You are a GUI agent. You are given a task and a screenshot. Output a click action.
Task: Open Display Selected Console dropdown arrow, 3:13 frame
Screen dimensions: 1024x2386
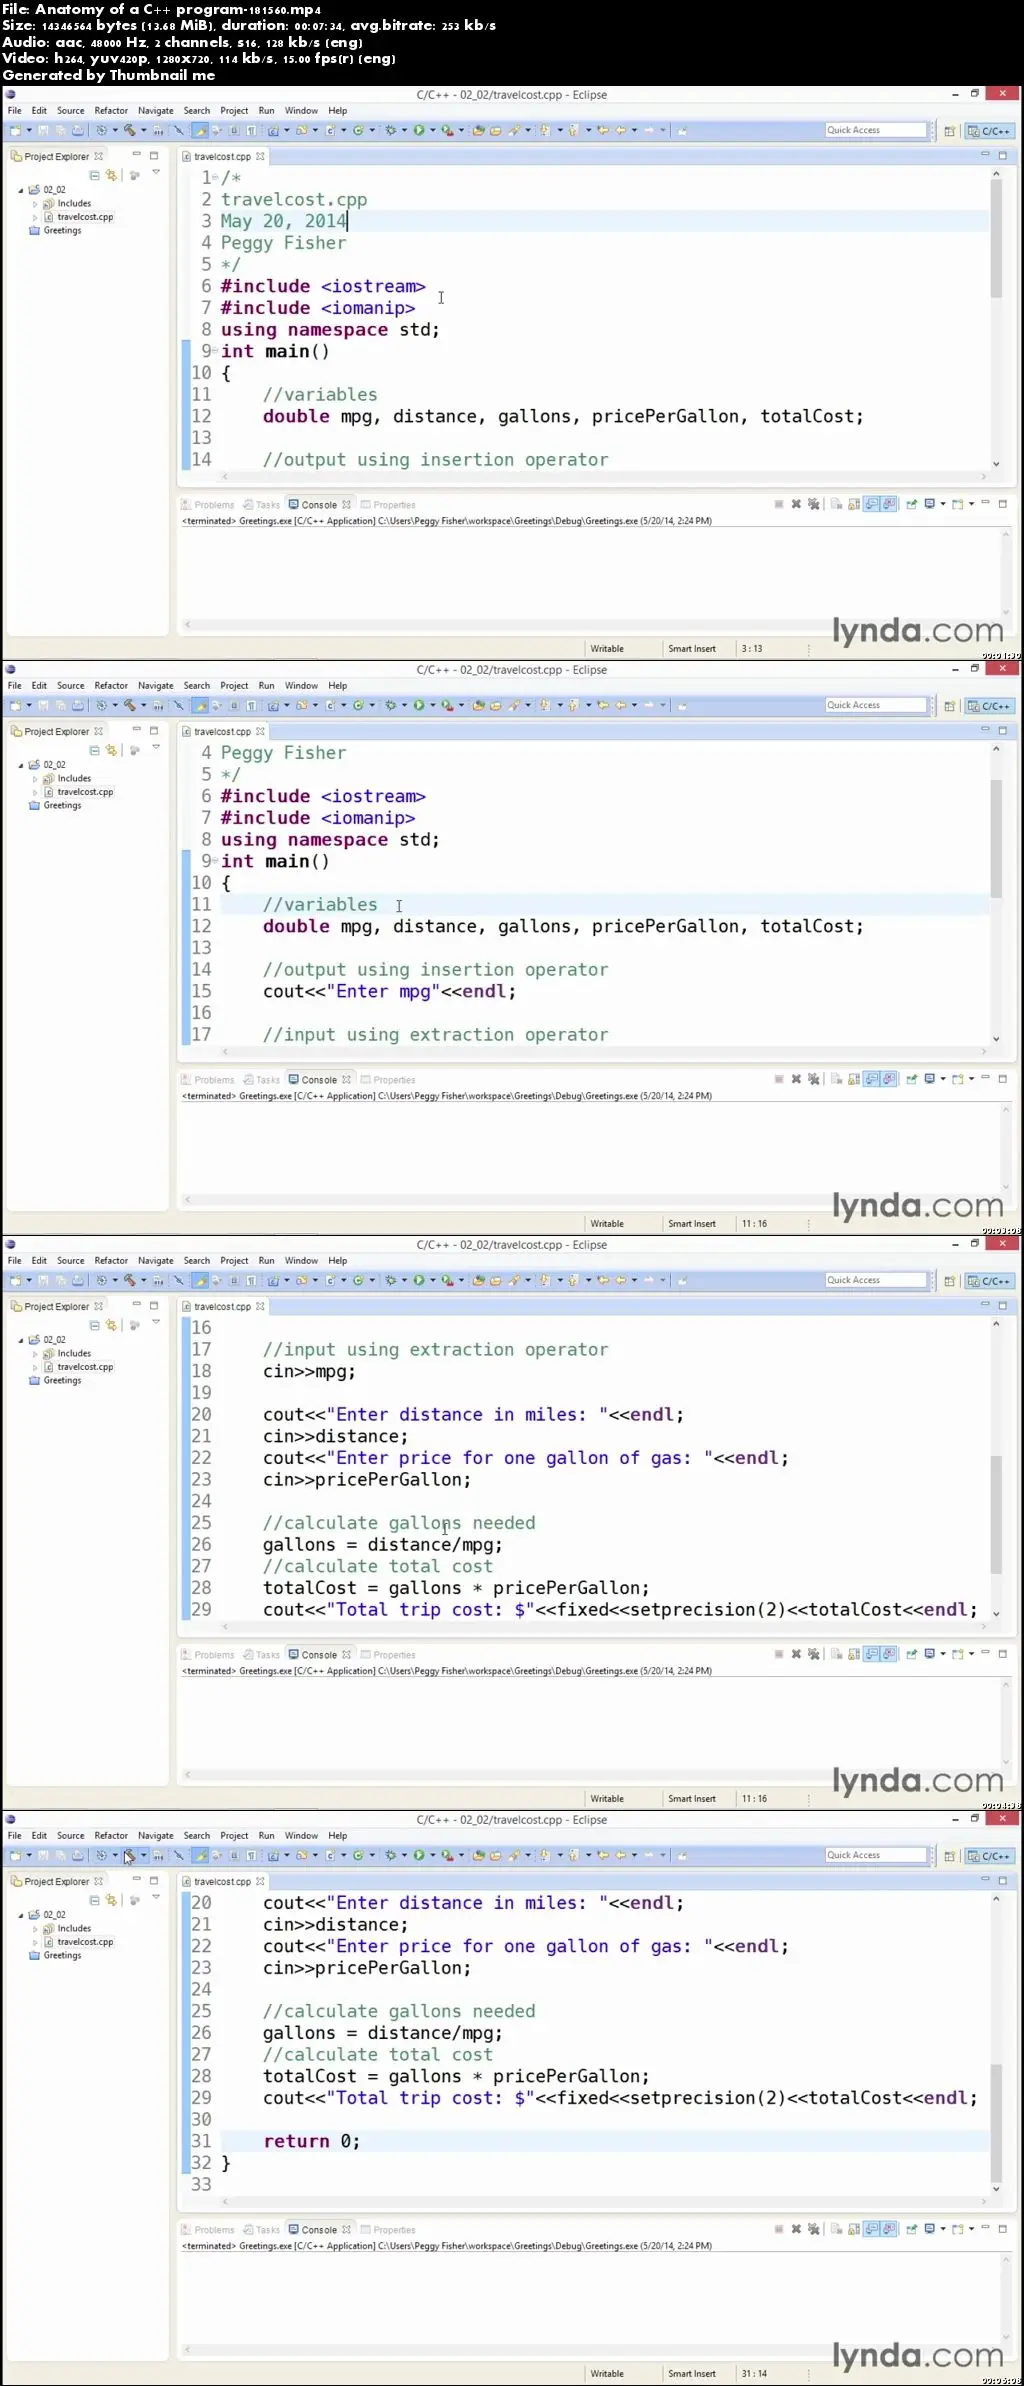pos(943,504)
